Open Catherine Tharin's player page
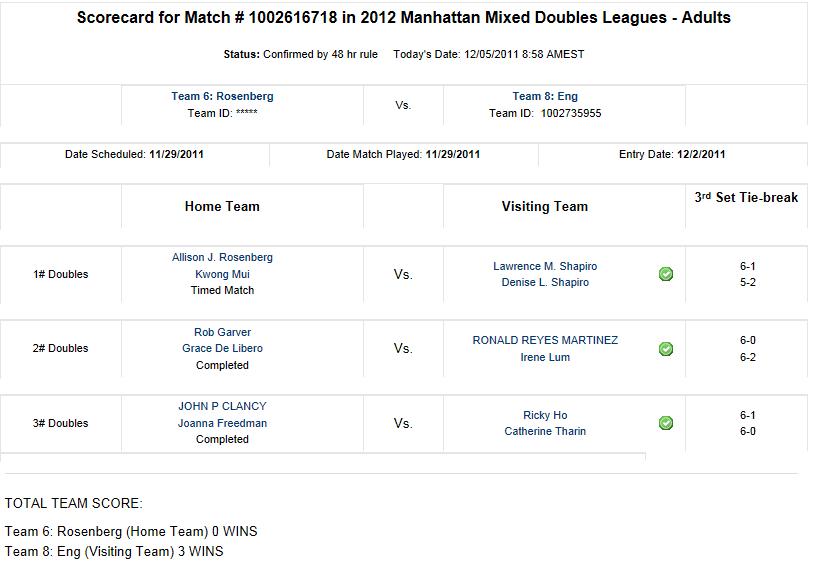Screen dimensions: 818x576 [545, 431]
